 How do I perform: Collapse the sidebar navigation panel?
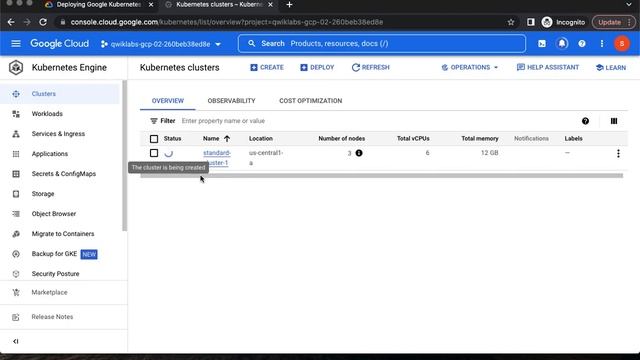pos(16,341)
